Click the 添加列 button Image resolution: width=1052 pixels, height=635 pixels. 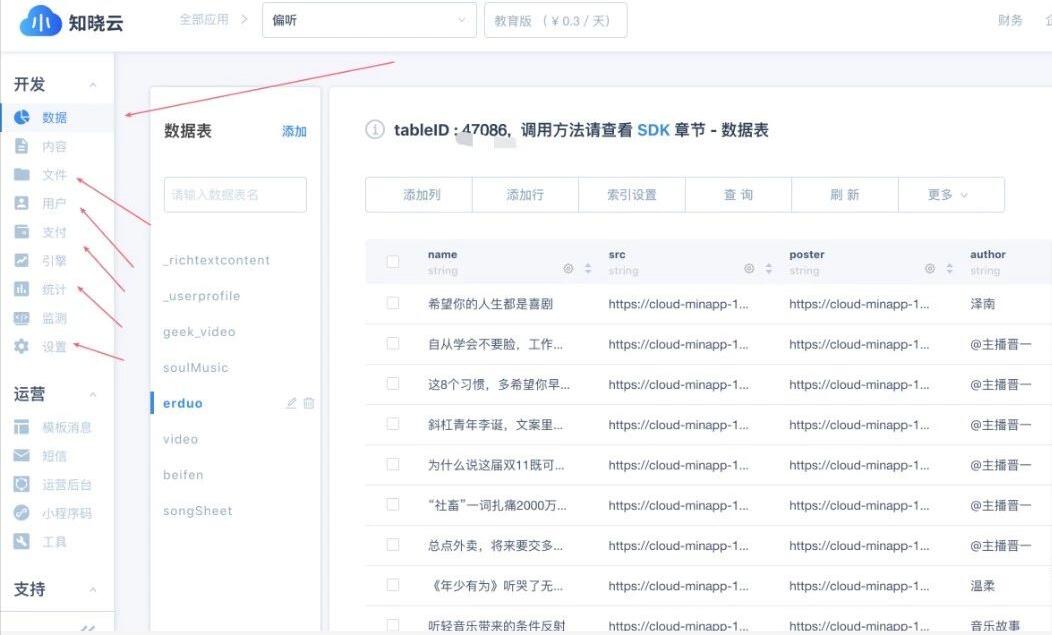click(421, 195)
